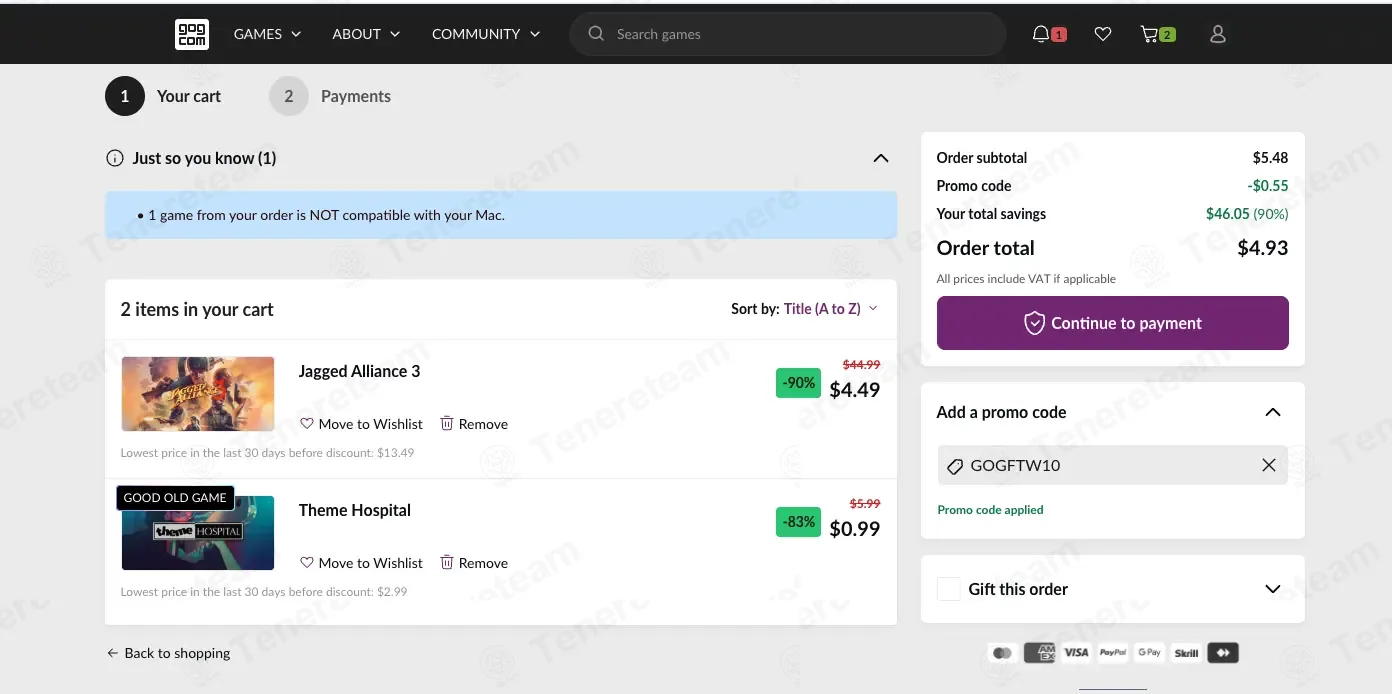This screenshot has height=694, width=1392.
Task: Click the GOG.com logo
Action: coord(192,34)
